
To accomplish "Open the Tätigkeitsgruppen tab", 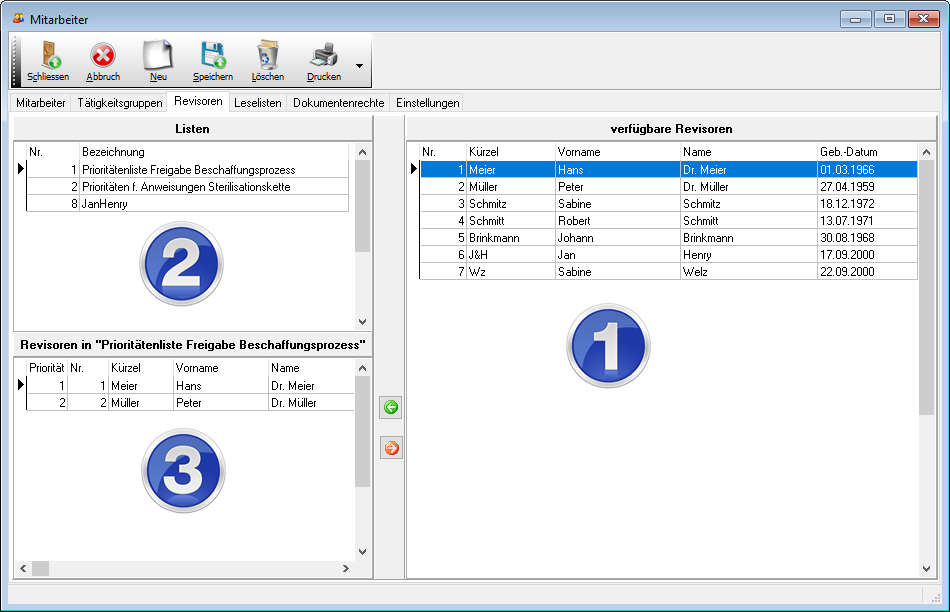I will pos(119,103).
